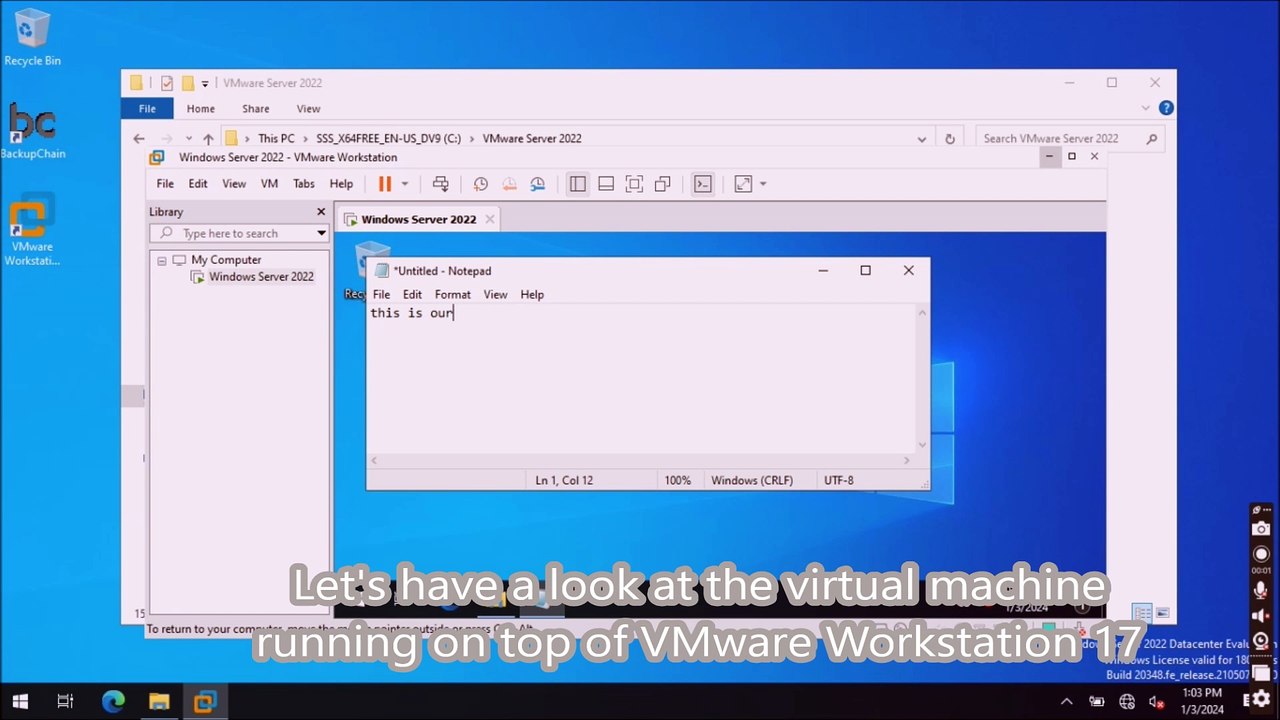
Task: Collapse the My Computer tree node
Action: tap(161, 260)
